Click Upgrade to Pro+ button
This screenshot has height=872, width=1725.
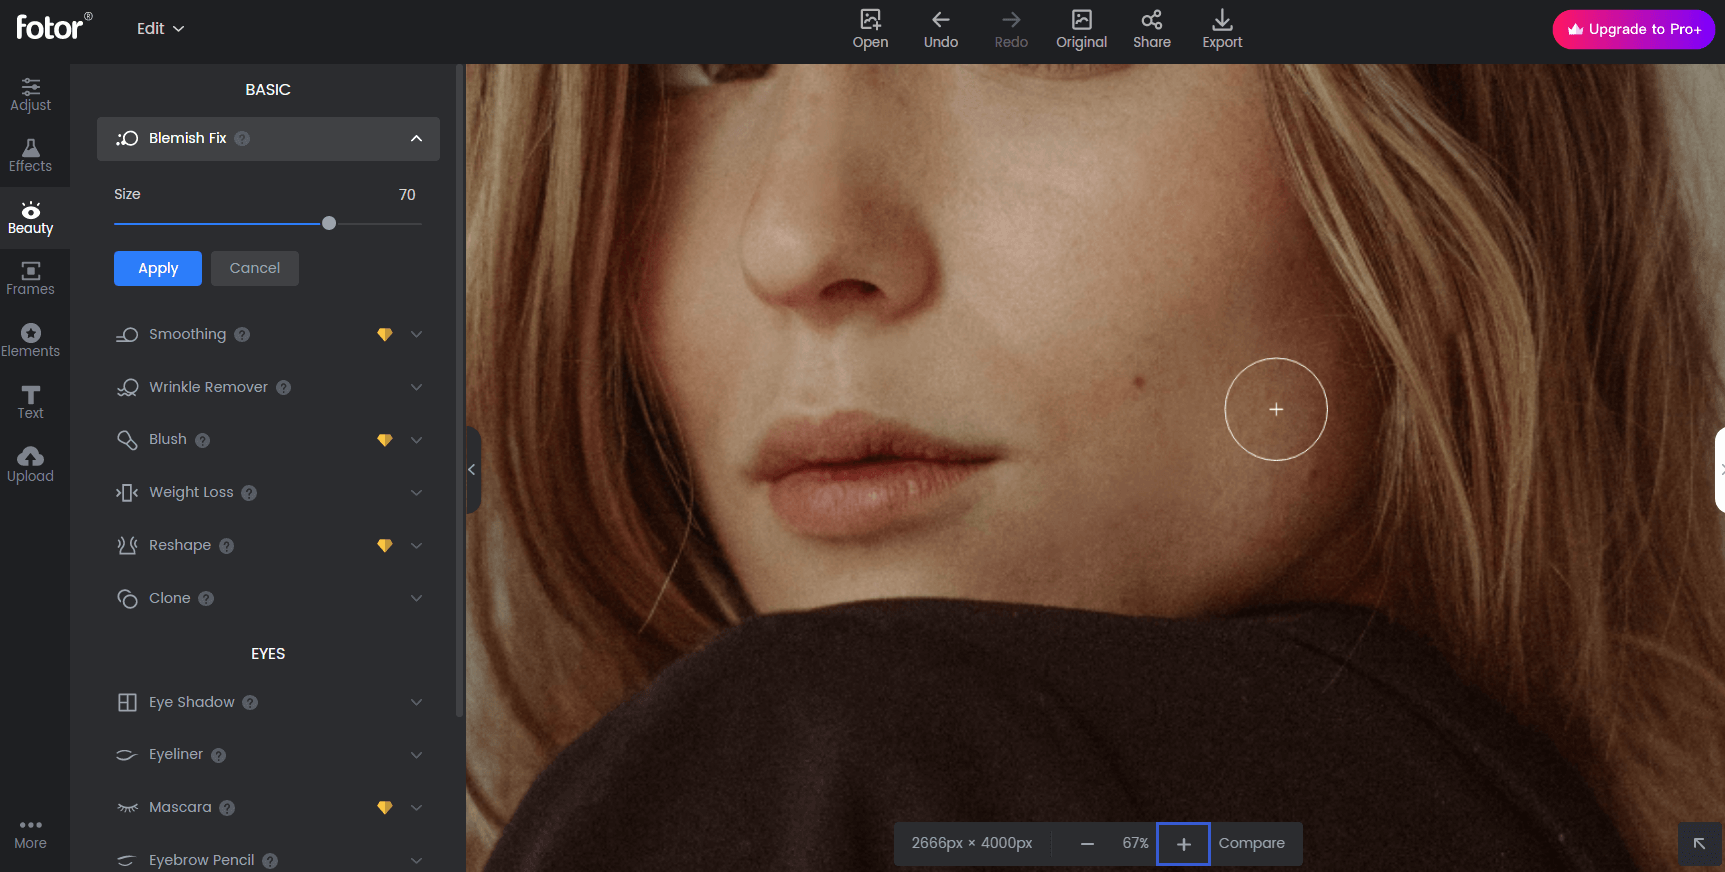[x=1634, y=29]
